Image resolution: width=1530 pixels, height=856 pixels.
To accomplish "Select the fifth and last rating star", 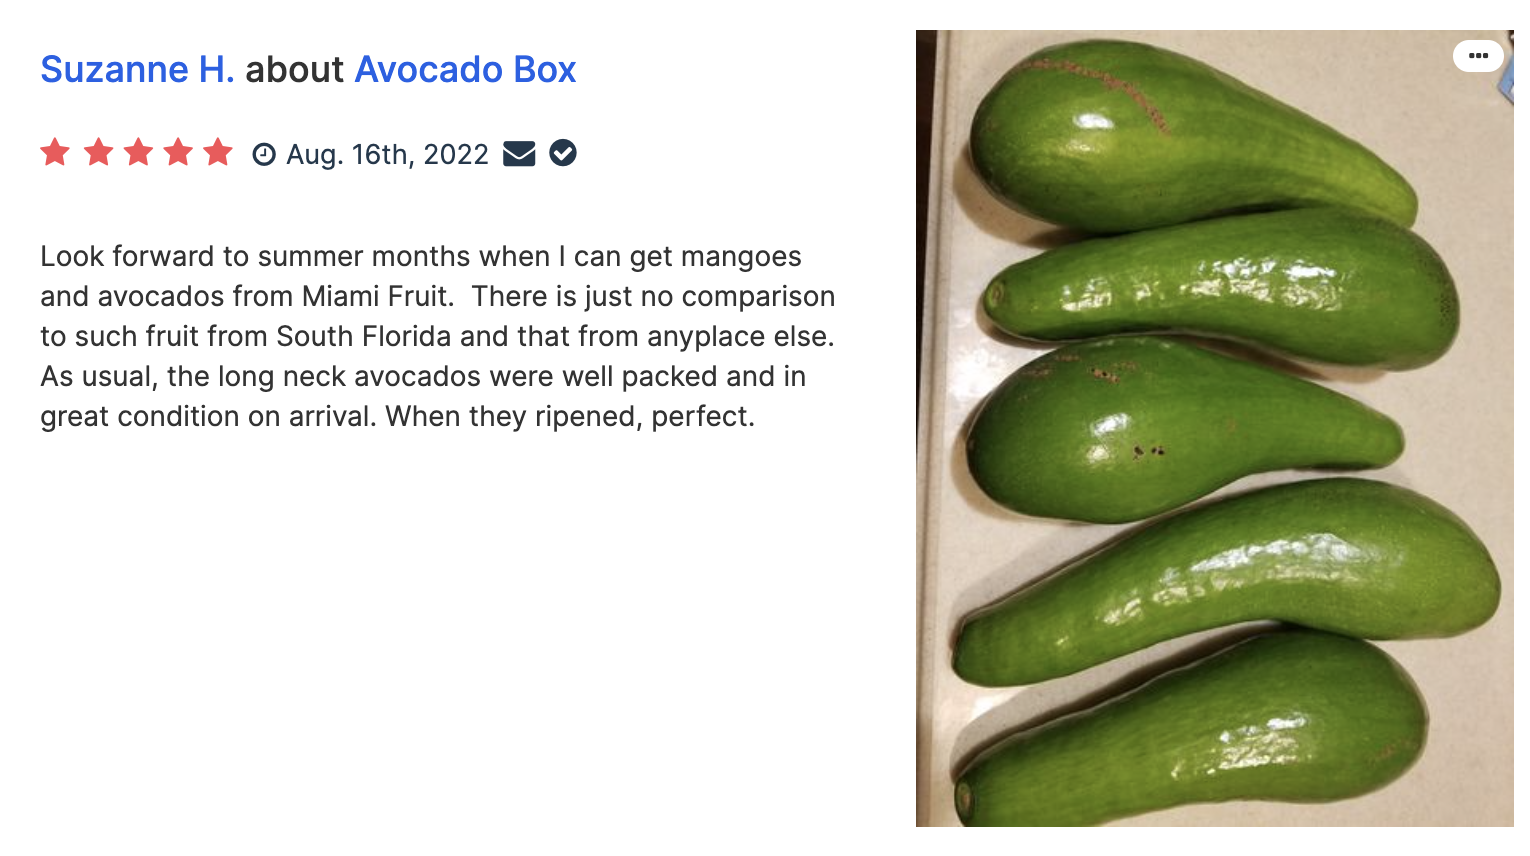I will tap(218, 153).
